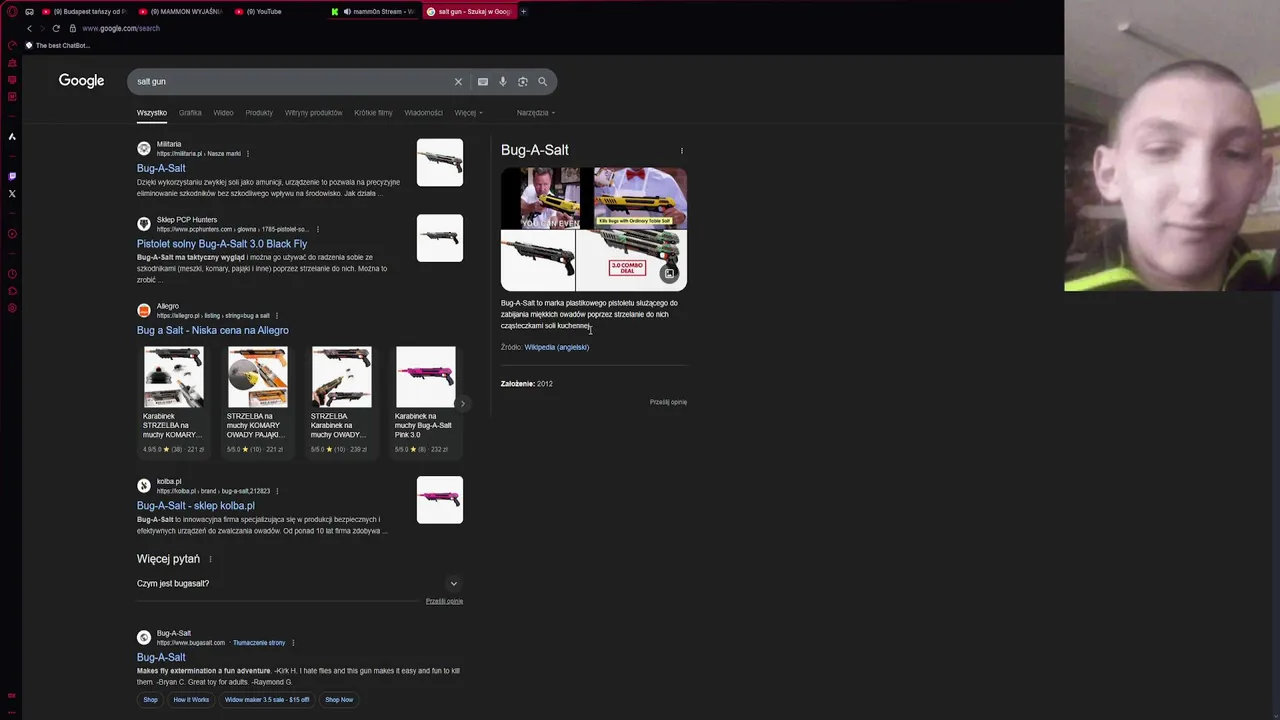Open the Twitch panel in the sidebar
Viewport: 1280px width, 720px height.
coord(12,176)
